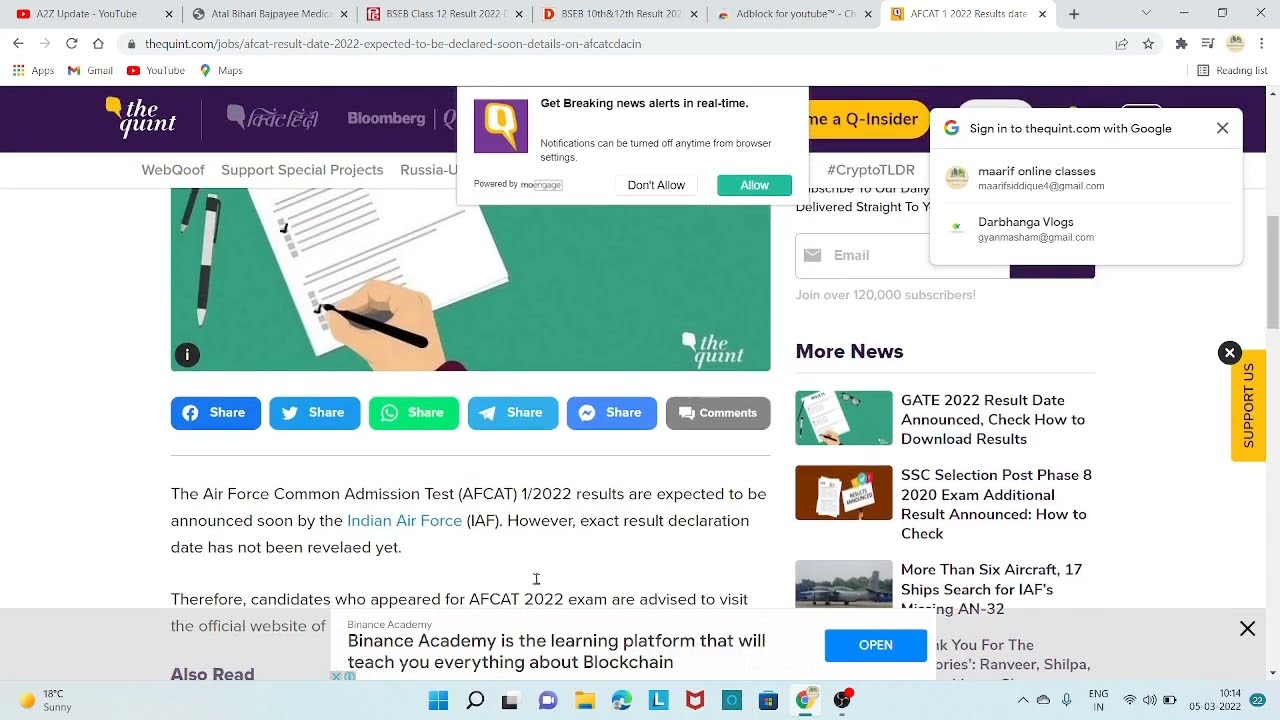1280x720 pixels.
Task: Switch to the Atal Bihari Bajpayee Medical tab
Action: pyautogui.click(x=270, y=14)
